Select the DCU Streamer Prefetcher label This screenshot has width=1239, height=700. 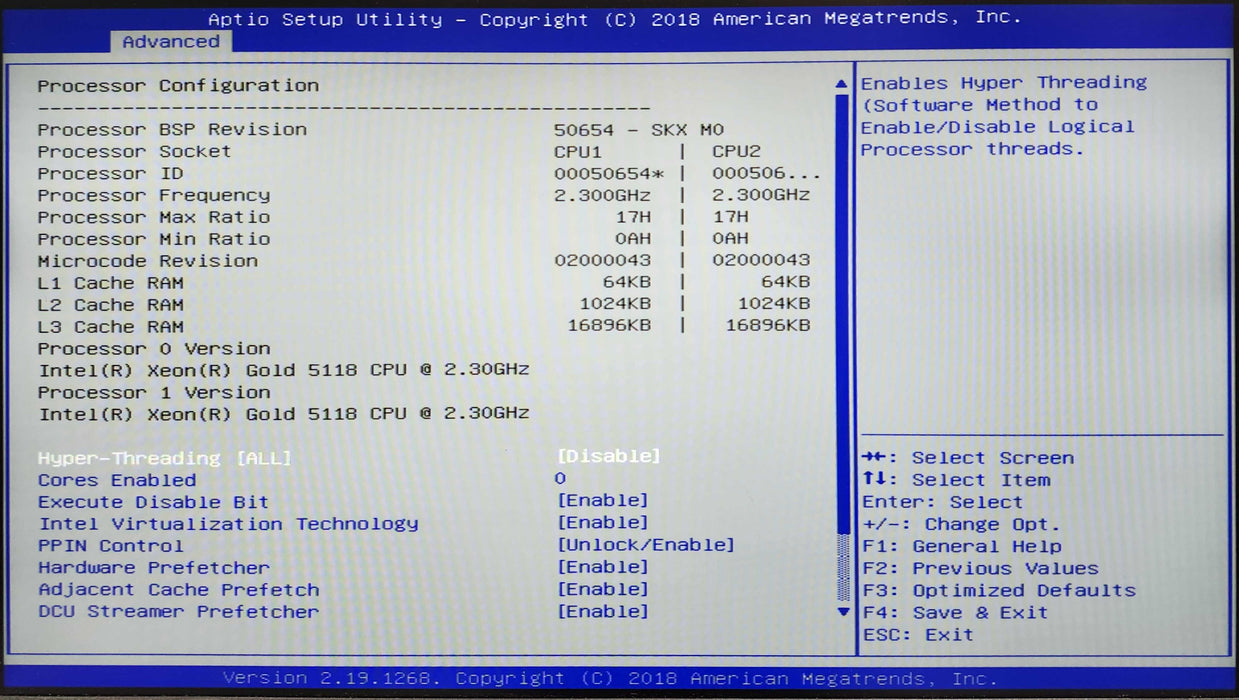(x=178, y=611)
